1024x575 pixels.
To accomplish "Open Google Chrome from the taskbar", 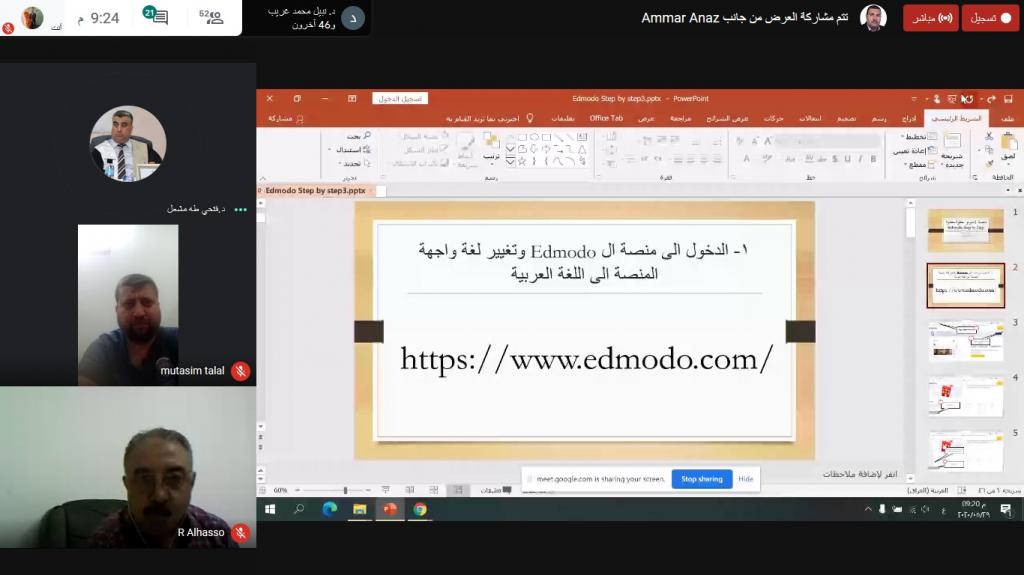I will point(420,509).
